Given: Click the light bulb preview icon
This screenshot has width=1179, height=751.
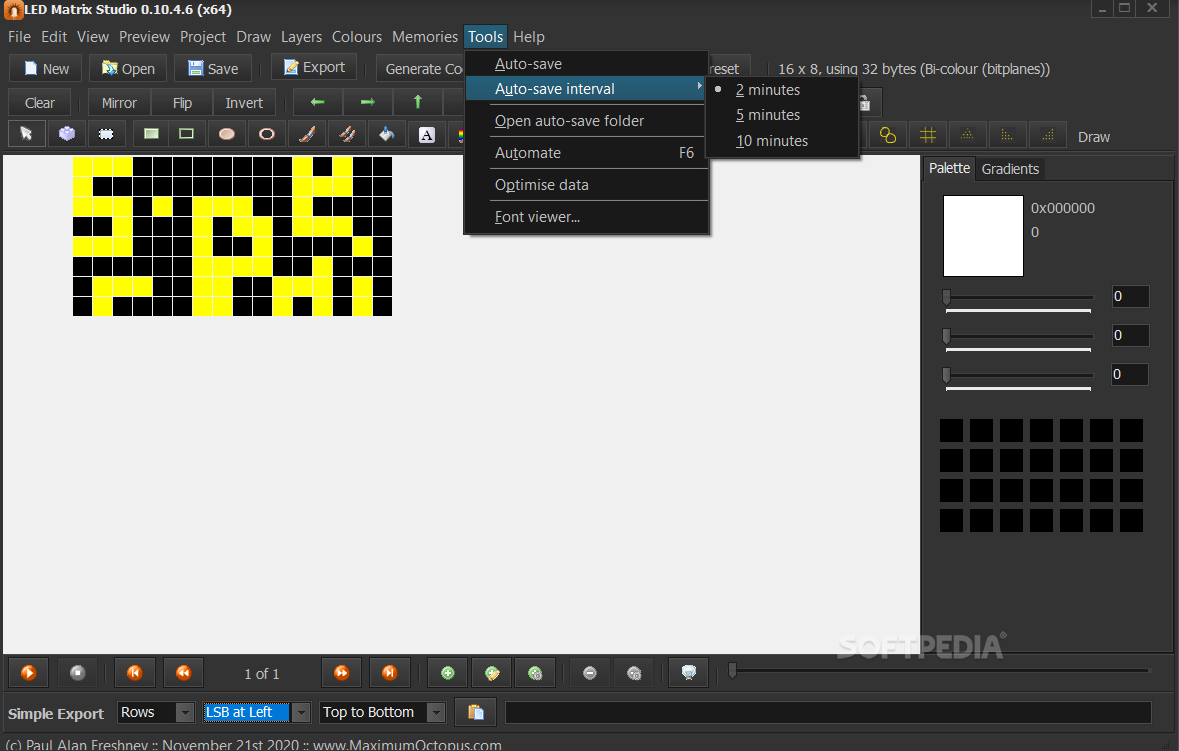Looking at the screenshot, I should (x=689, y=673).
